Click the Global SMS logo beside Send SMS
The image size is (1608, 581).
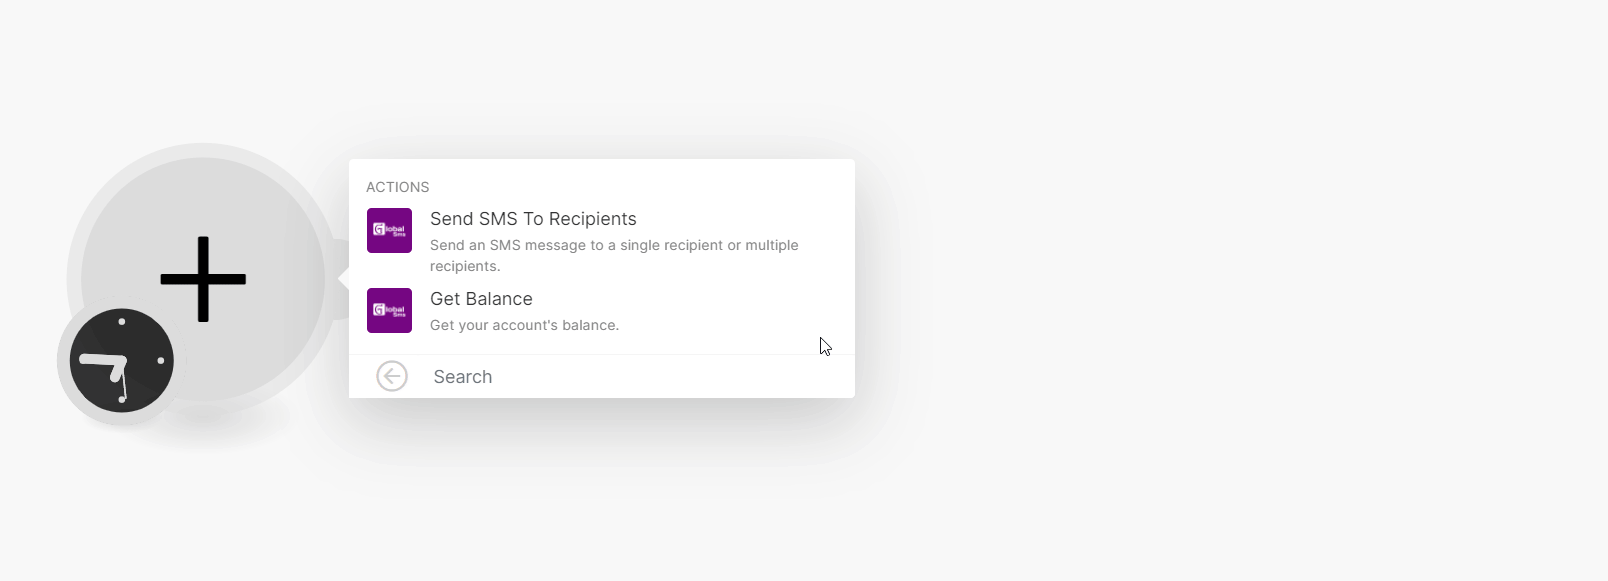(389, 230)
